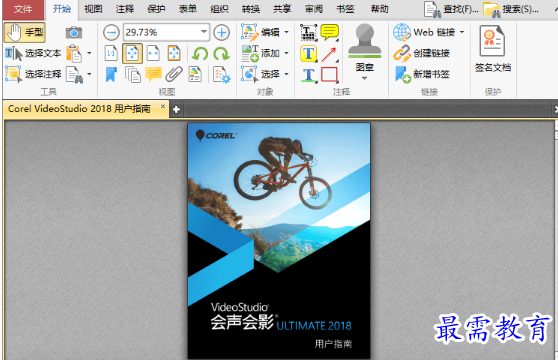Switch to the View (视图) ribbon tab
558x360 pixels.
[x=93, y=9]
